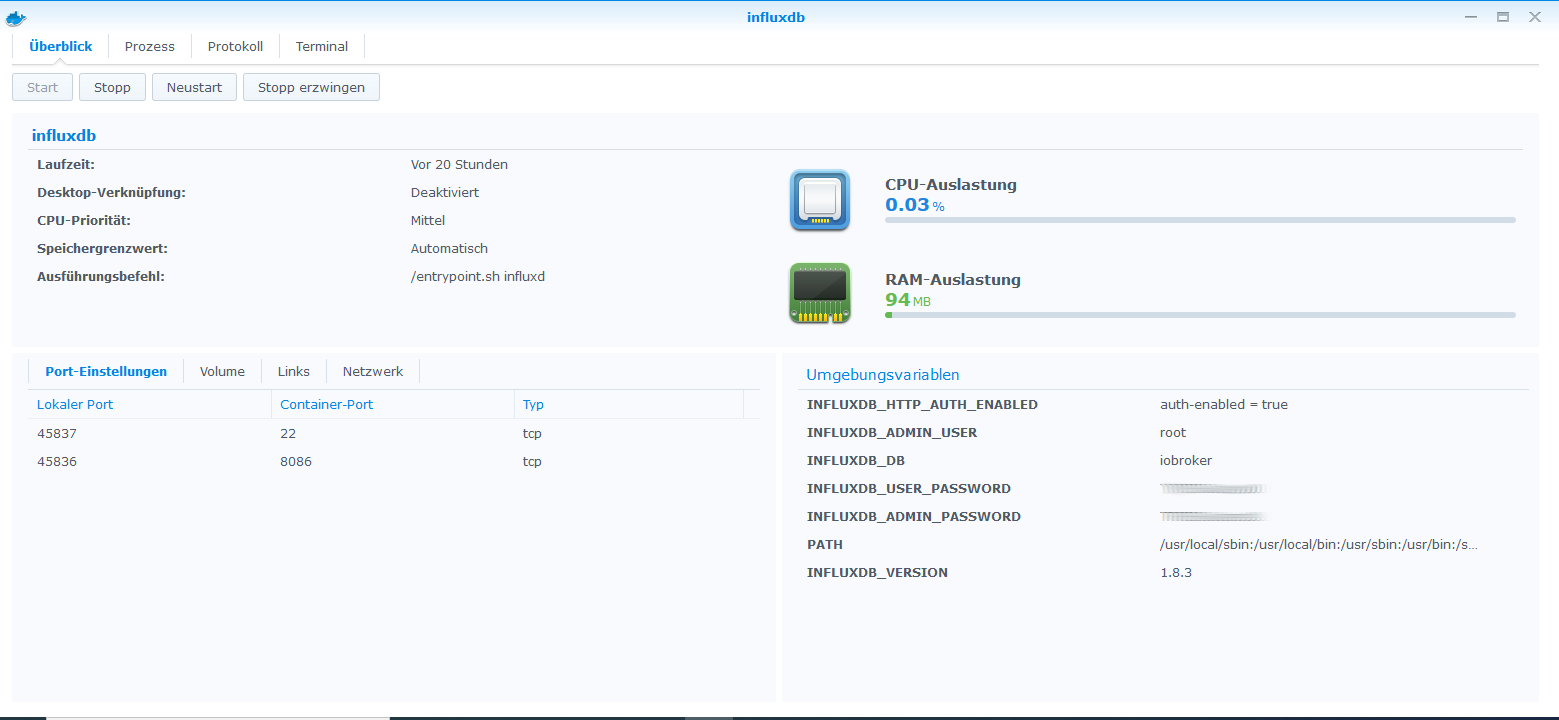
Task: Click the truncated PATH value
Action: point(1319,545)
